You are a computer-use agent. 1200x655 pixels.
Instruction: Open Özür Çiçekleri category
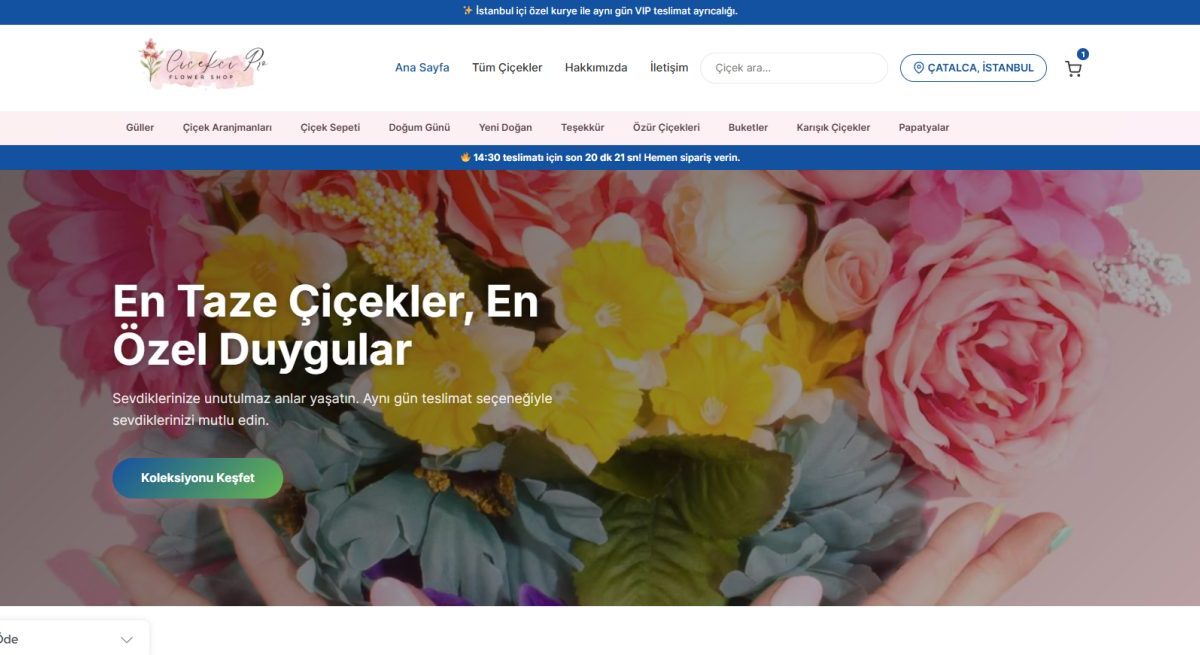pos(666,128)
